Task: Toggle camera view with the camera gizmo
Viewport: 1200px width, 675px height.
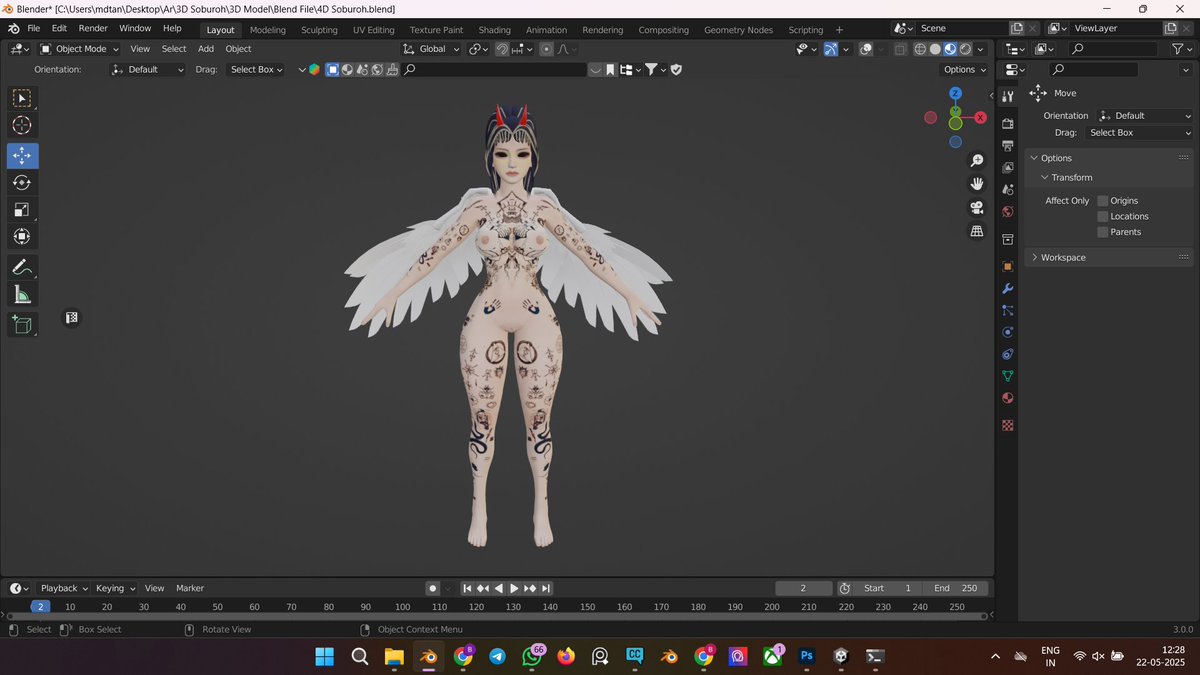Action: coord(977,208)
